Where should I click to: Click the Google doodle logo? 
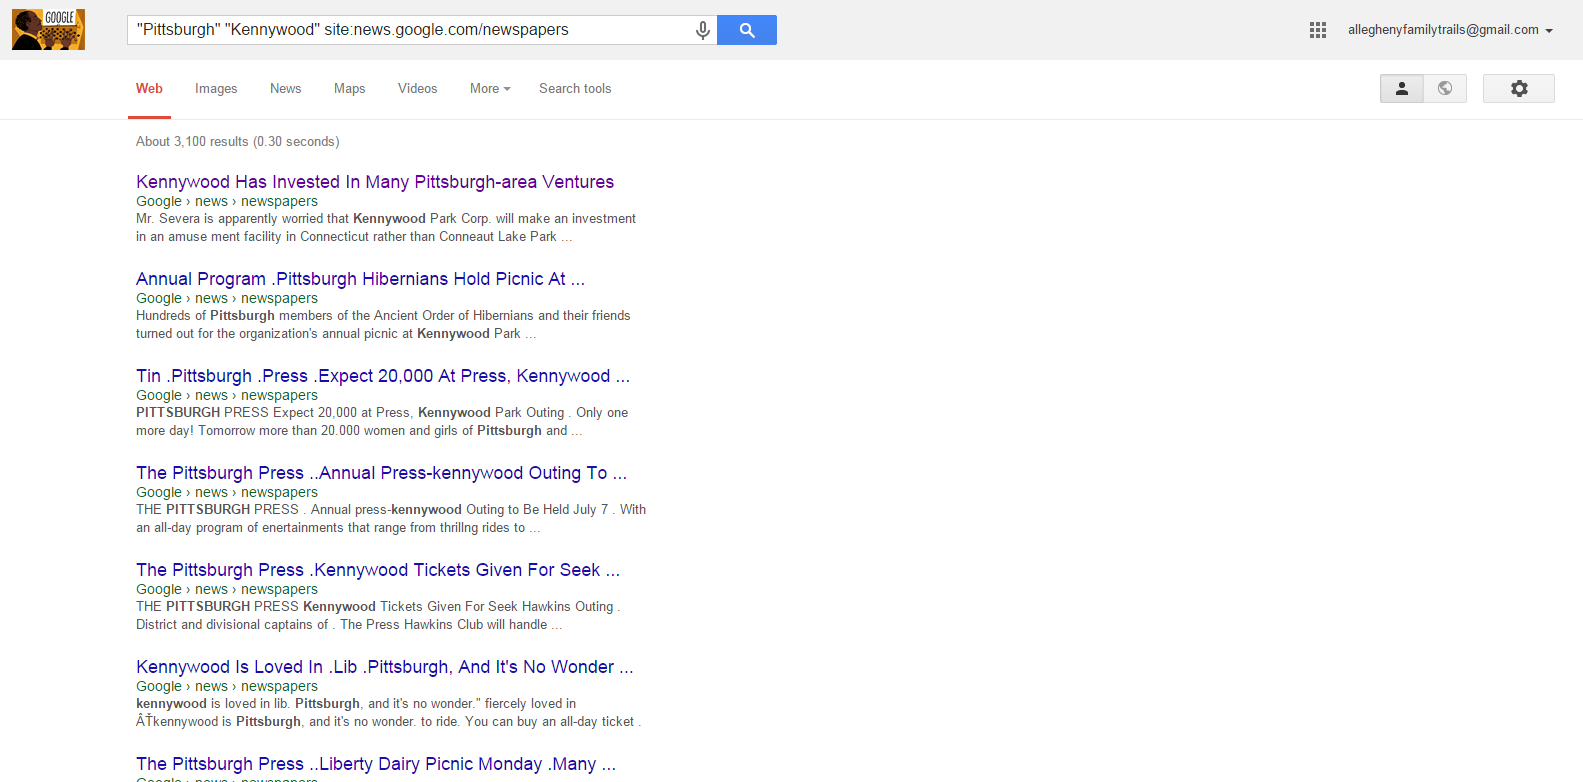click(48, 30)
